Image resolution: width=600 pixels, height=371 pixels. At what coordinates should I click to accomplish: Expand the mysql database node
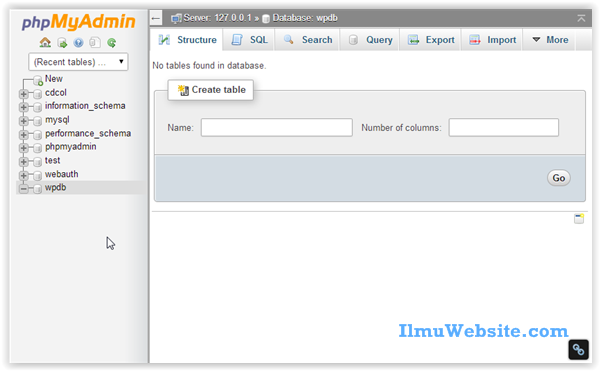(23, 121)
